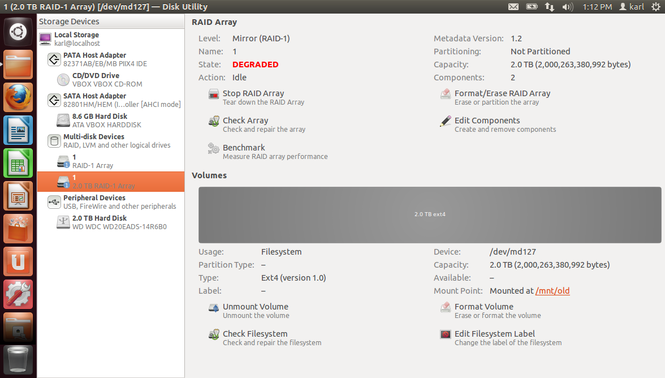Screen dimensions: 665x378
Task: Click the Format/Erase RAID Array icon
Action: [x=445, y=94]
